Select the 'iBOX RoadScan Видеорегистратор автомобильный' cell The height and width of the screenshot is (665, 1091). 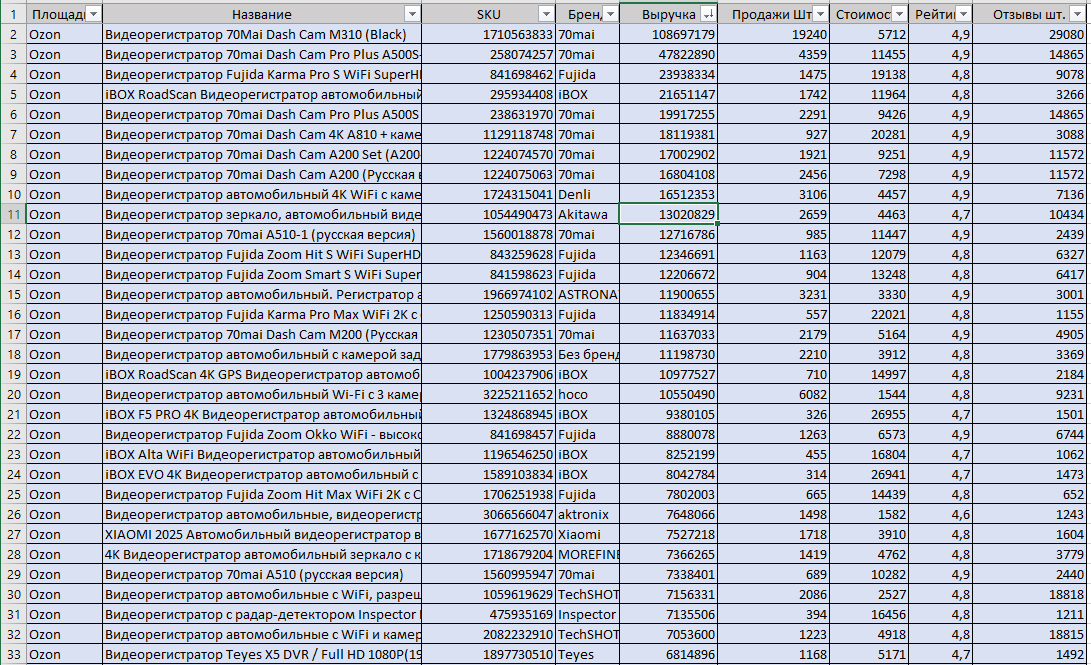click(x=262, y=95)
